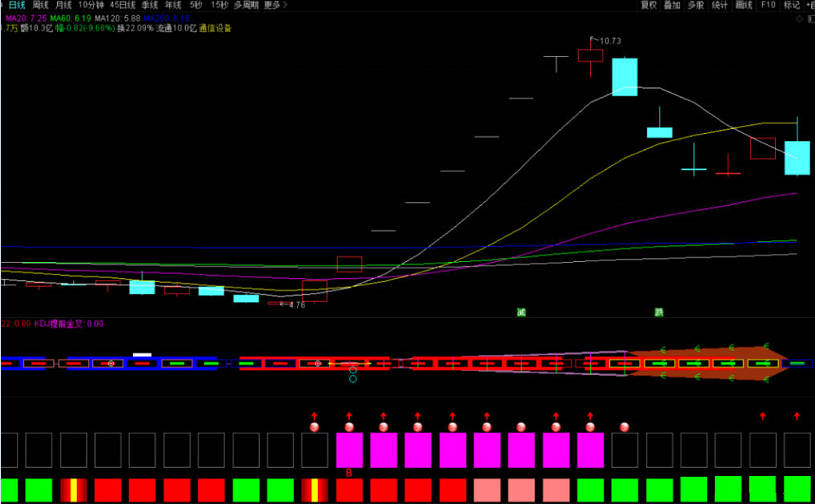Open the 多股 multi-stock view
Viewport: 815px width, 504px height.
pos(696,5)
